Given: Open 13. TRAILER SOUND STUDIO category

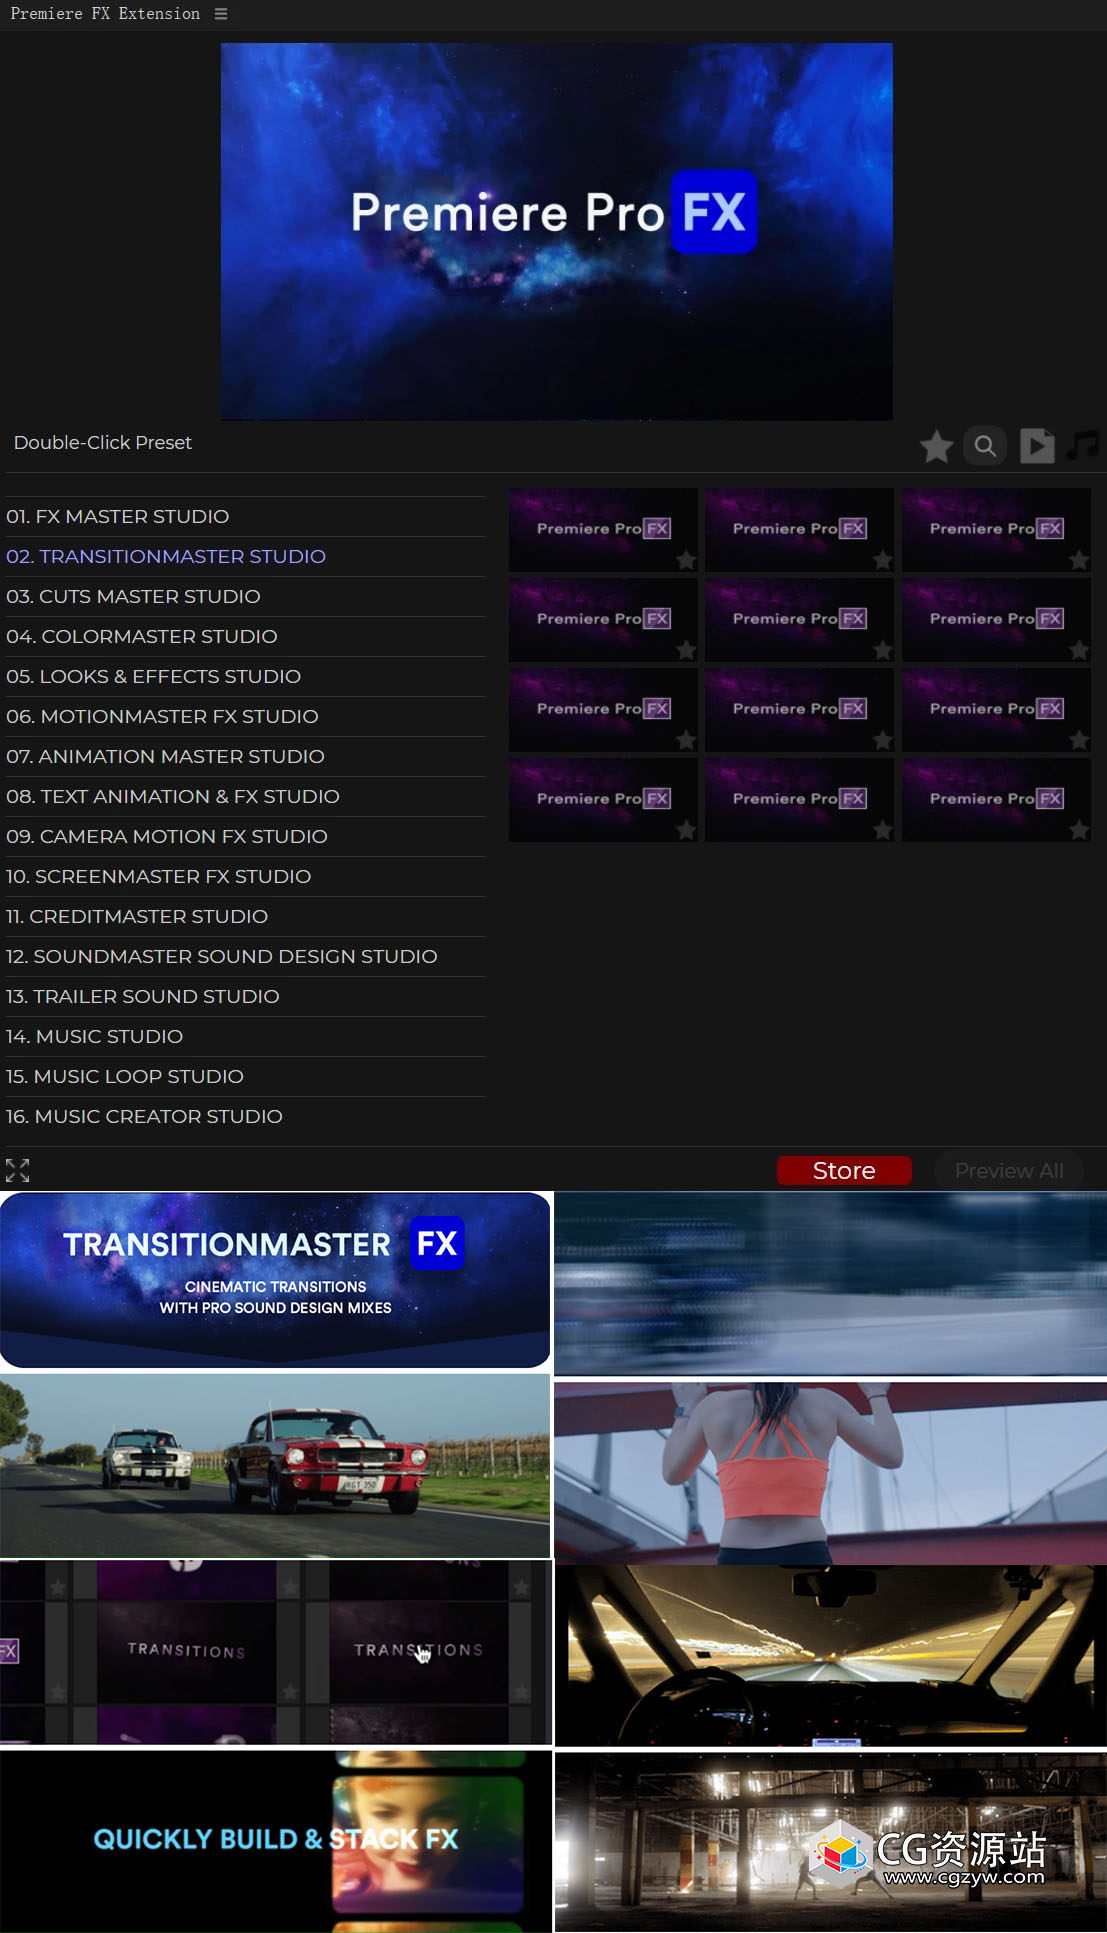Looking at the screenshot, I should (x=245, y=996).
